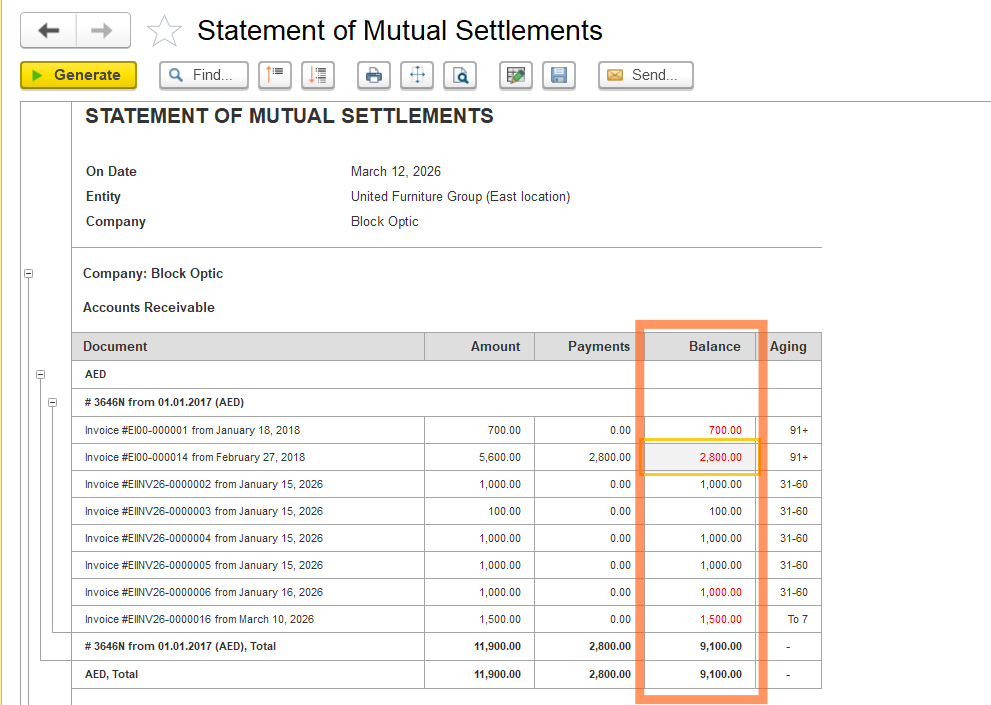991x705 pixels.
Task: Collapse the Company: Block Optic group
Action: click(x=28, y=273)
